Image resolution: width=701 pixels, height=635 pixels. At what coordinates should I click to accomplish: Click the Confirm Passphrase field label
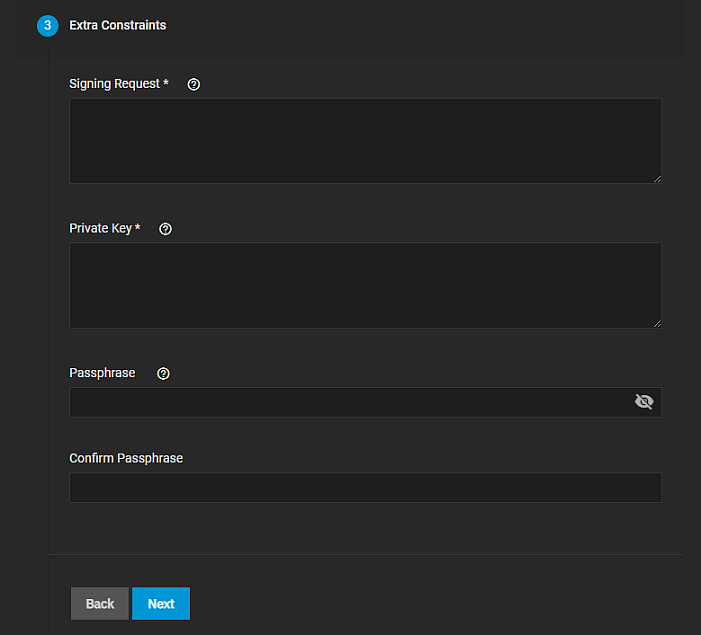coord(126,458)
